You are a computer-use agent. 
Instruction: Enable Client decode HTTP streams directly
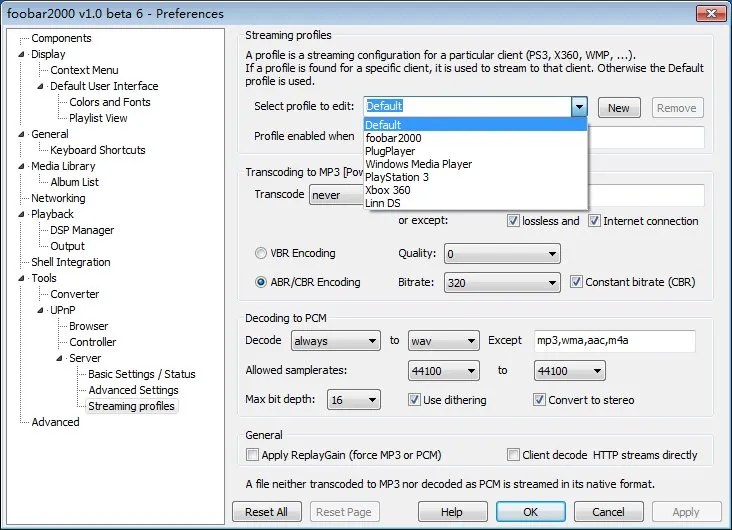[x=513, y=455]
